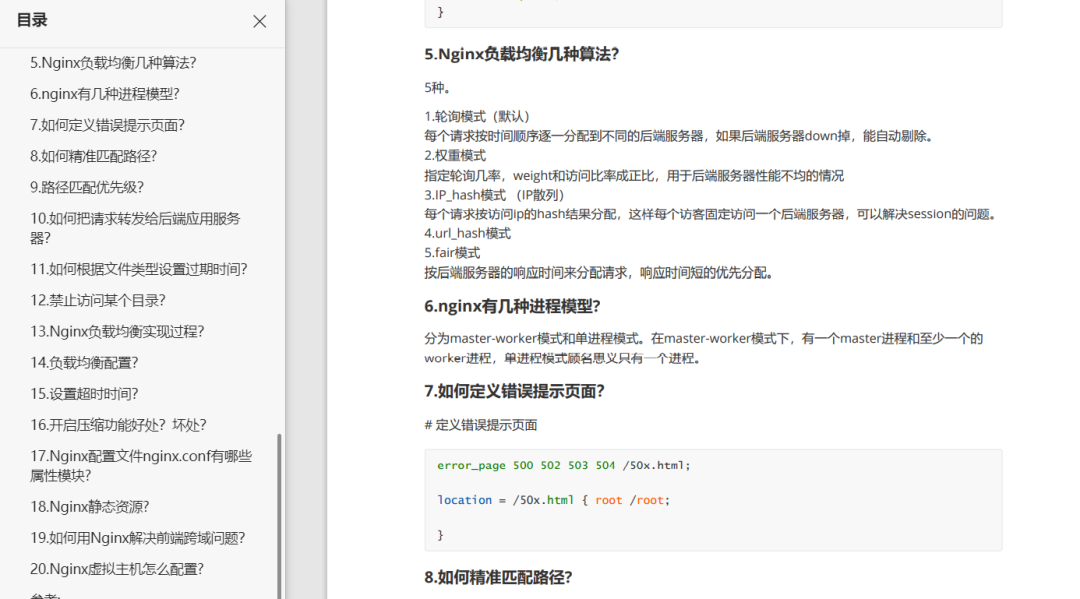The image size is (1080, 599).
Task: Click sentence 指定轮询几率，weight和访问比率成正比
Action: point(634,176)
